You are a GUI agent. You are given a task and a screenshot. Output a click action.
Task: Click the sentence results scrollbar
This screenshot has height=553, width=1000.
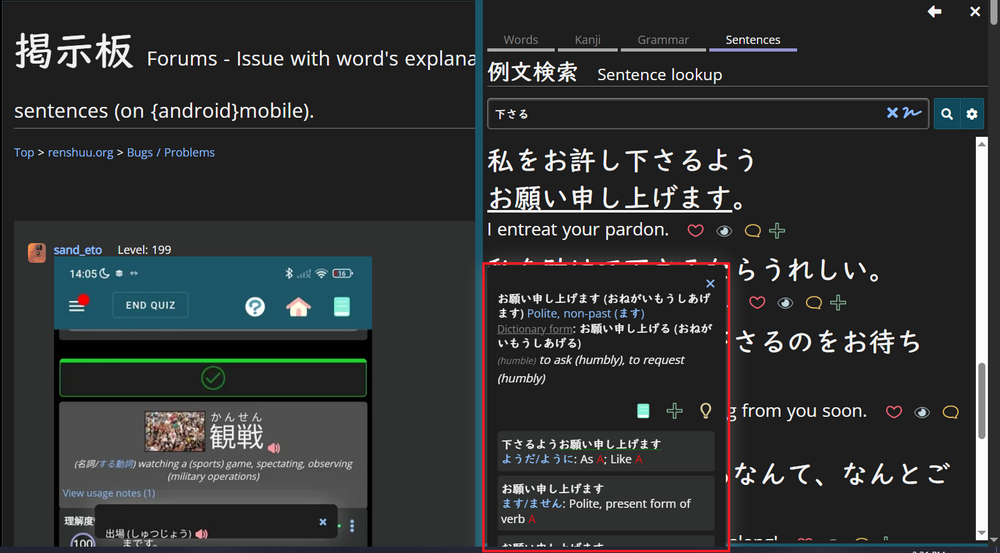(982, 401)
